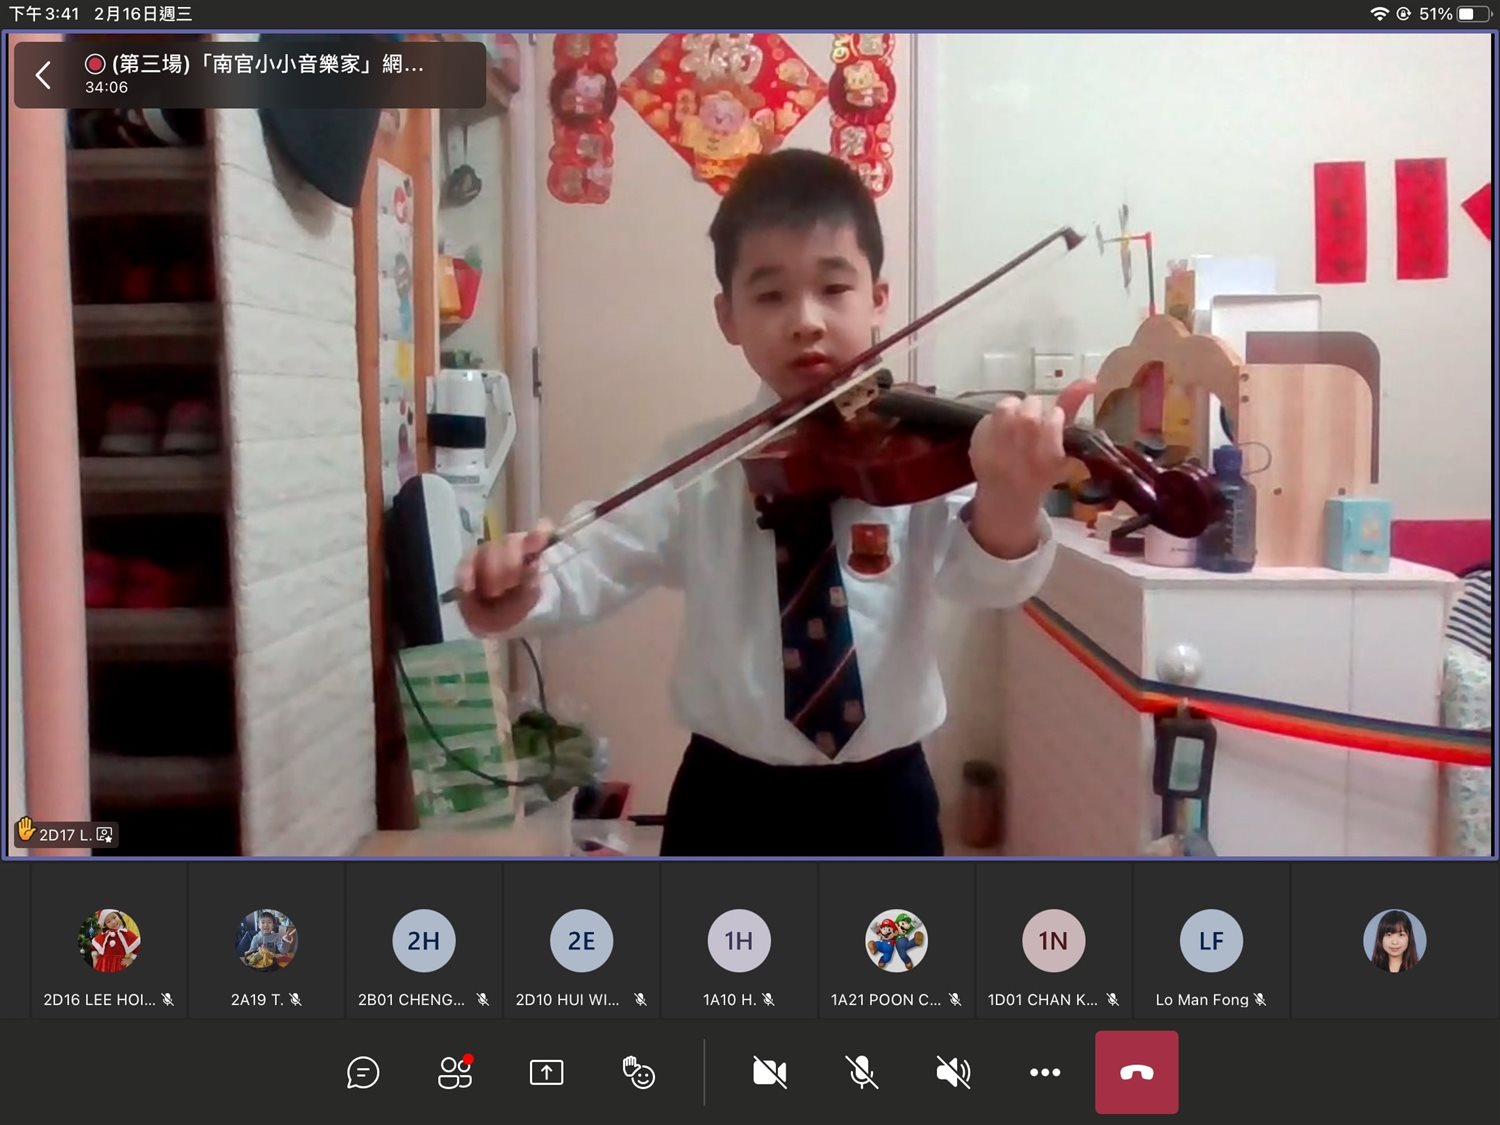This screenshot has height=1125, width=1500.
Task: Select the 2H avatar for 2B01 CHENG
Action: coord(424,941)
